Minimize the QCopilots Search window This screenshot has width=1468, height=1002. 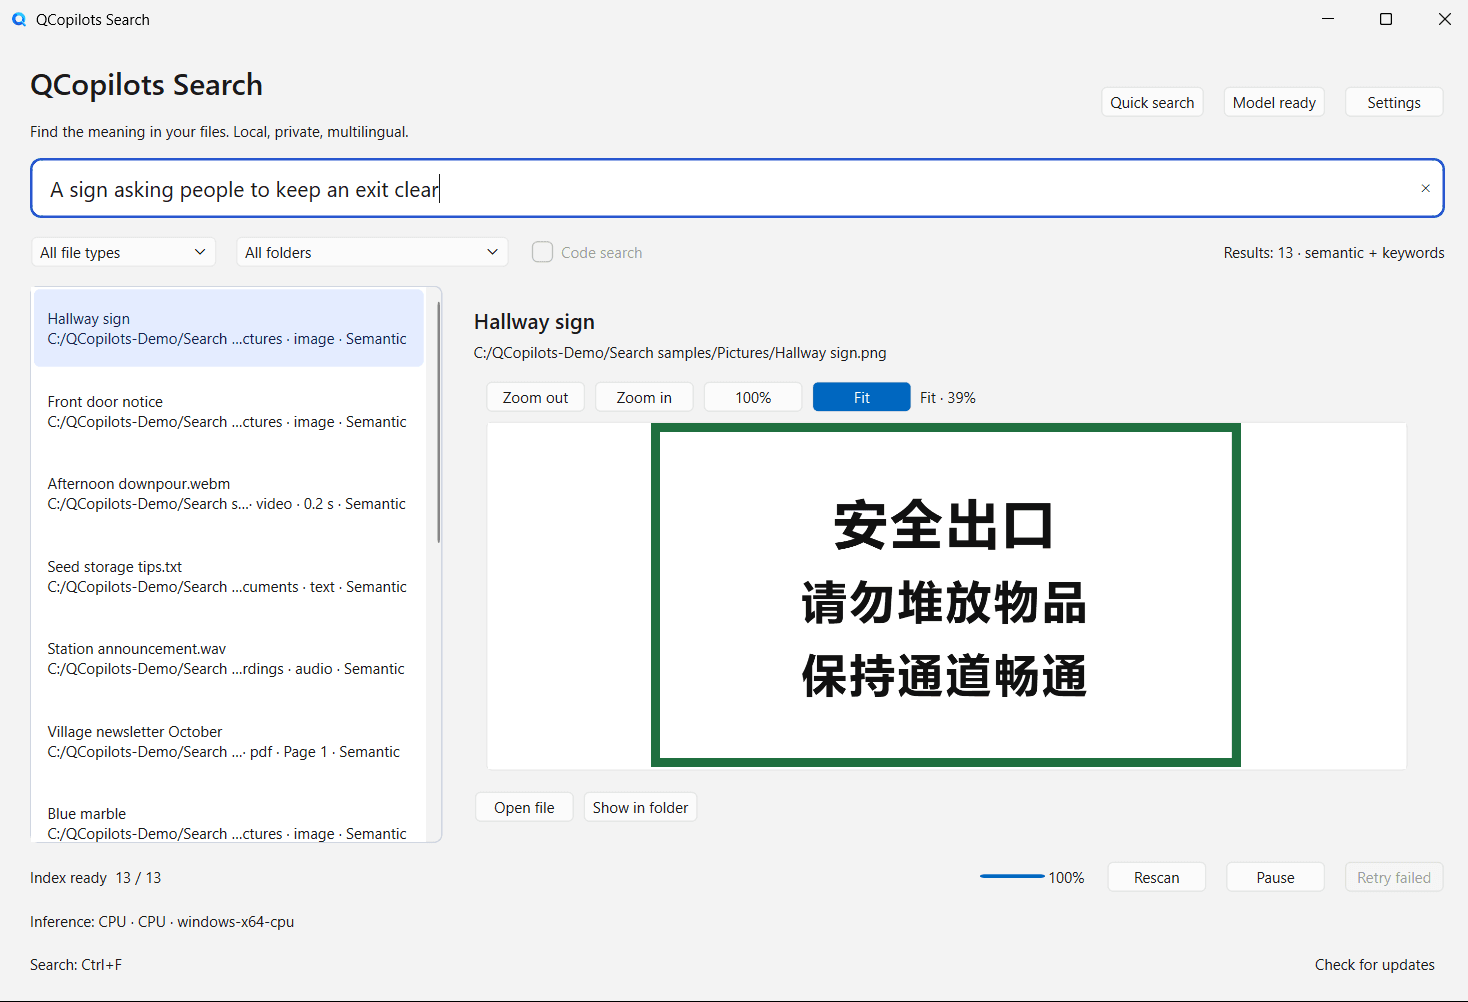click(1328, 19)
